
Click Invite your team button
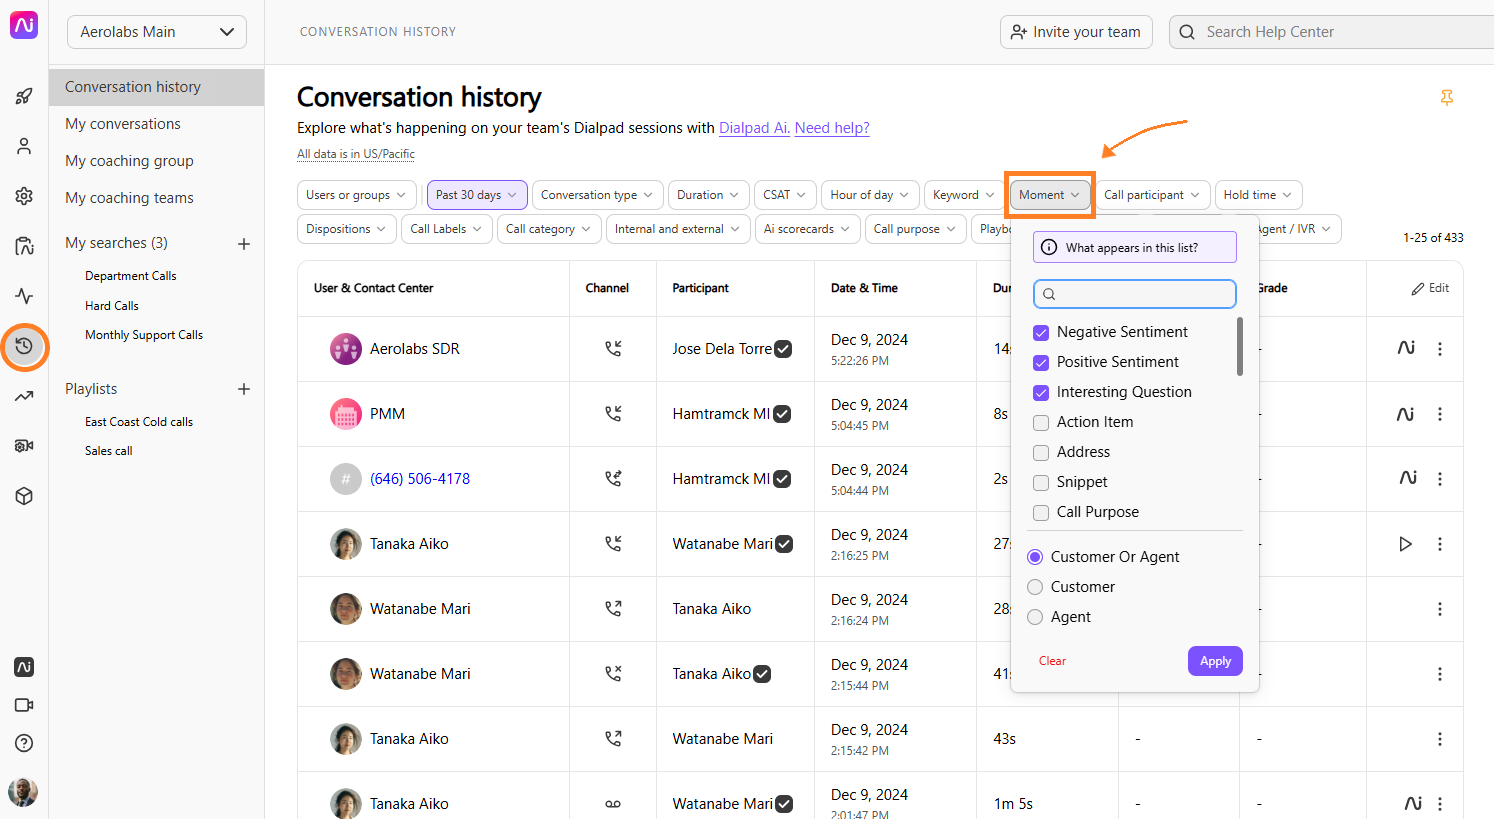[x=1076, y=32]
